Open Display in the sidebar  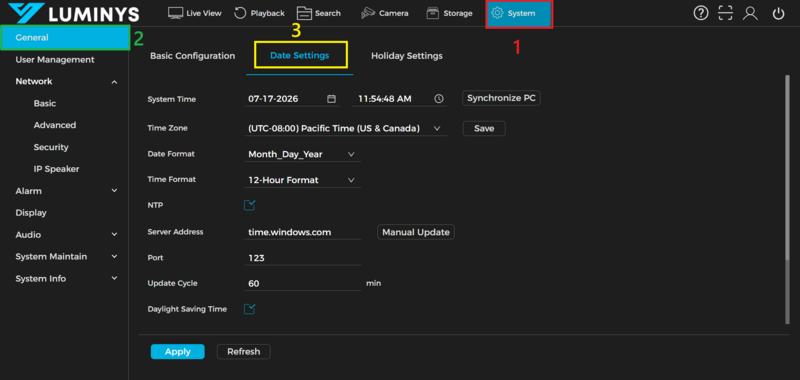click(31, 213)
